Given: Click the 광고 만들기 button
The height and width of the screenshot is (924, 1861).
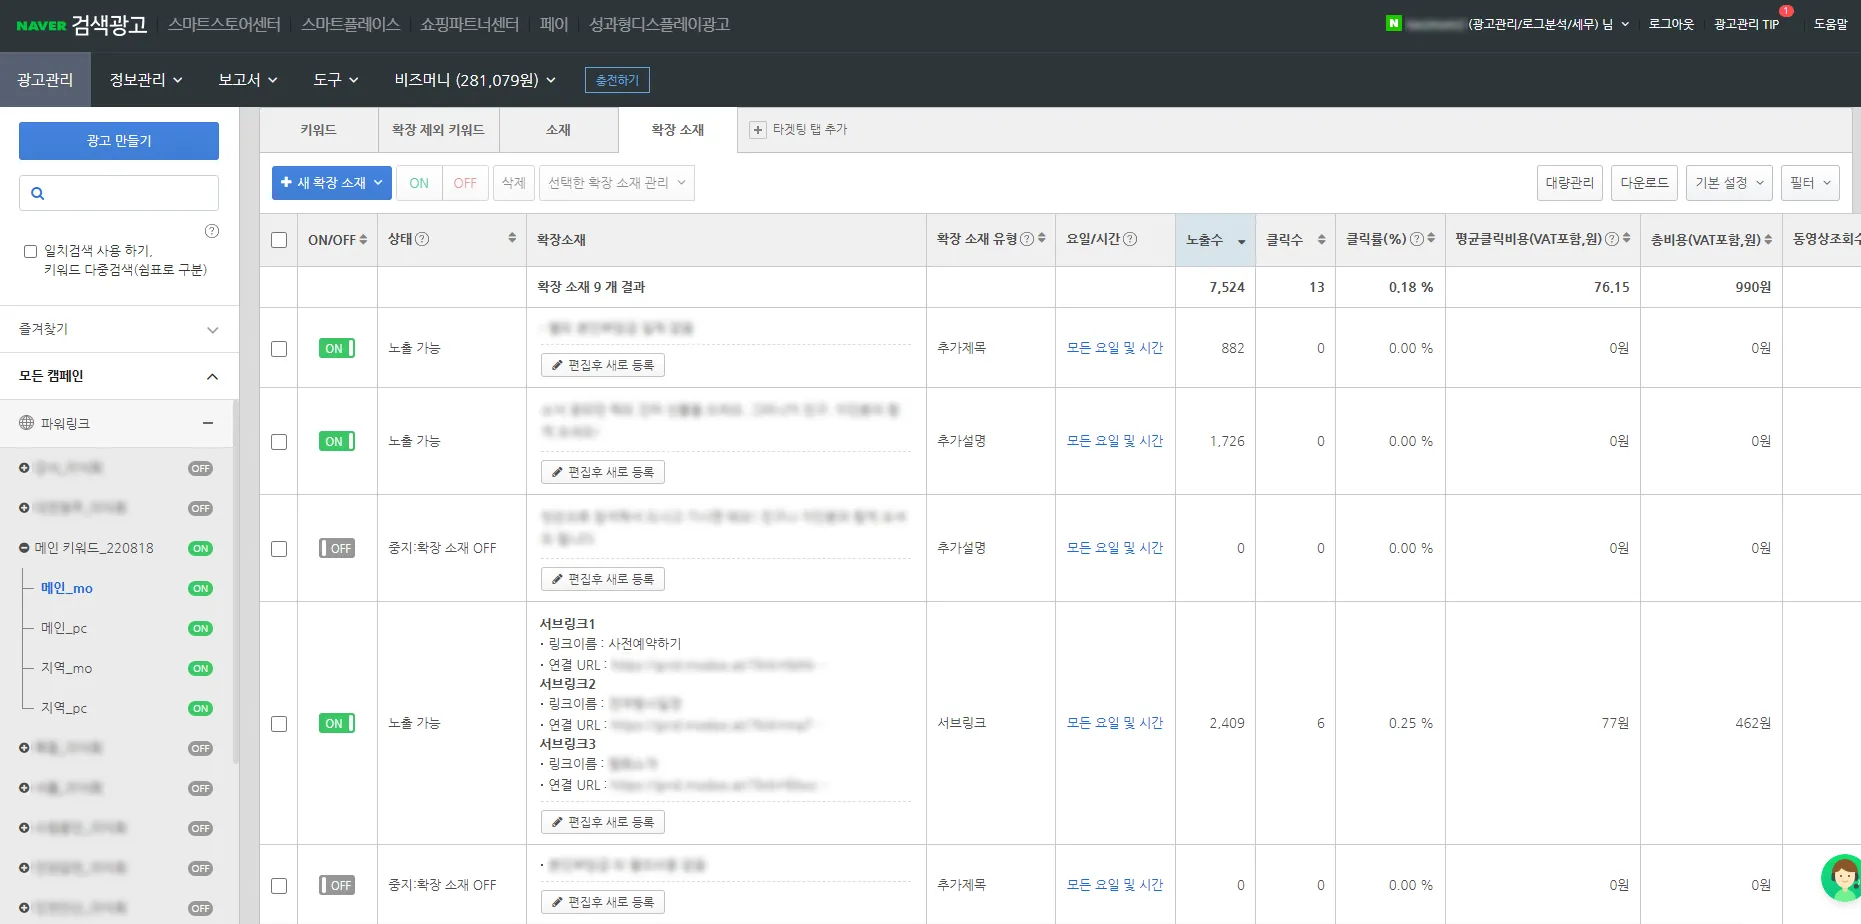Looking at the screenshot, I should 119,141.
